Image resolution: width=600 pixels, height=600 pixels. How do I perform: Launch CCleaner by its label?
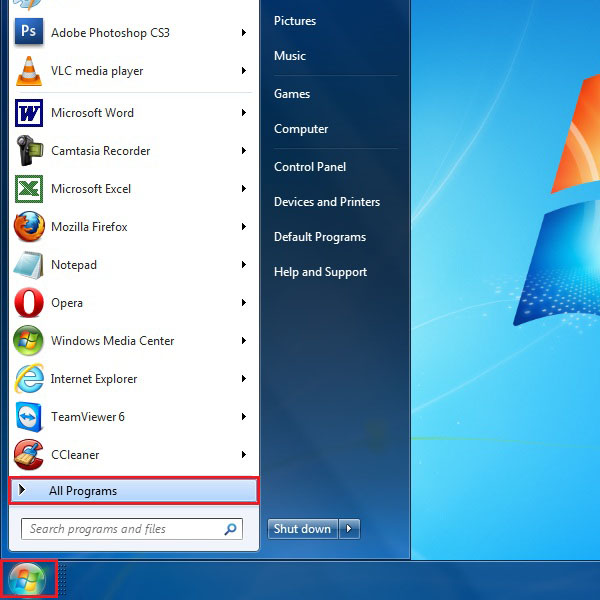75,455
